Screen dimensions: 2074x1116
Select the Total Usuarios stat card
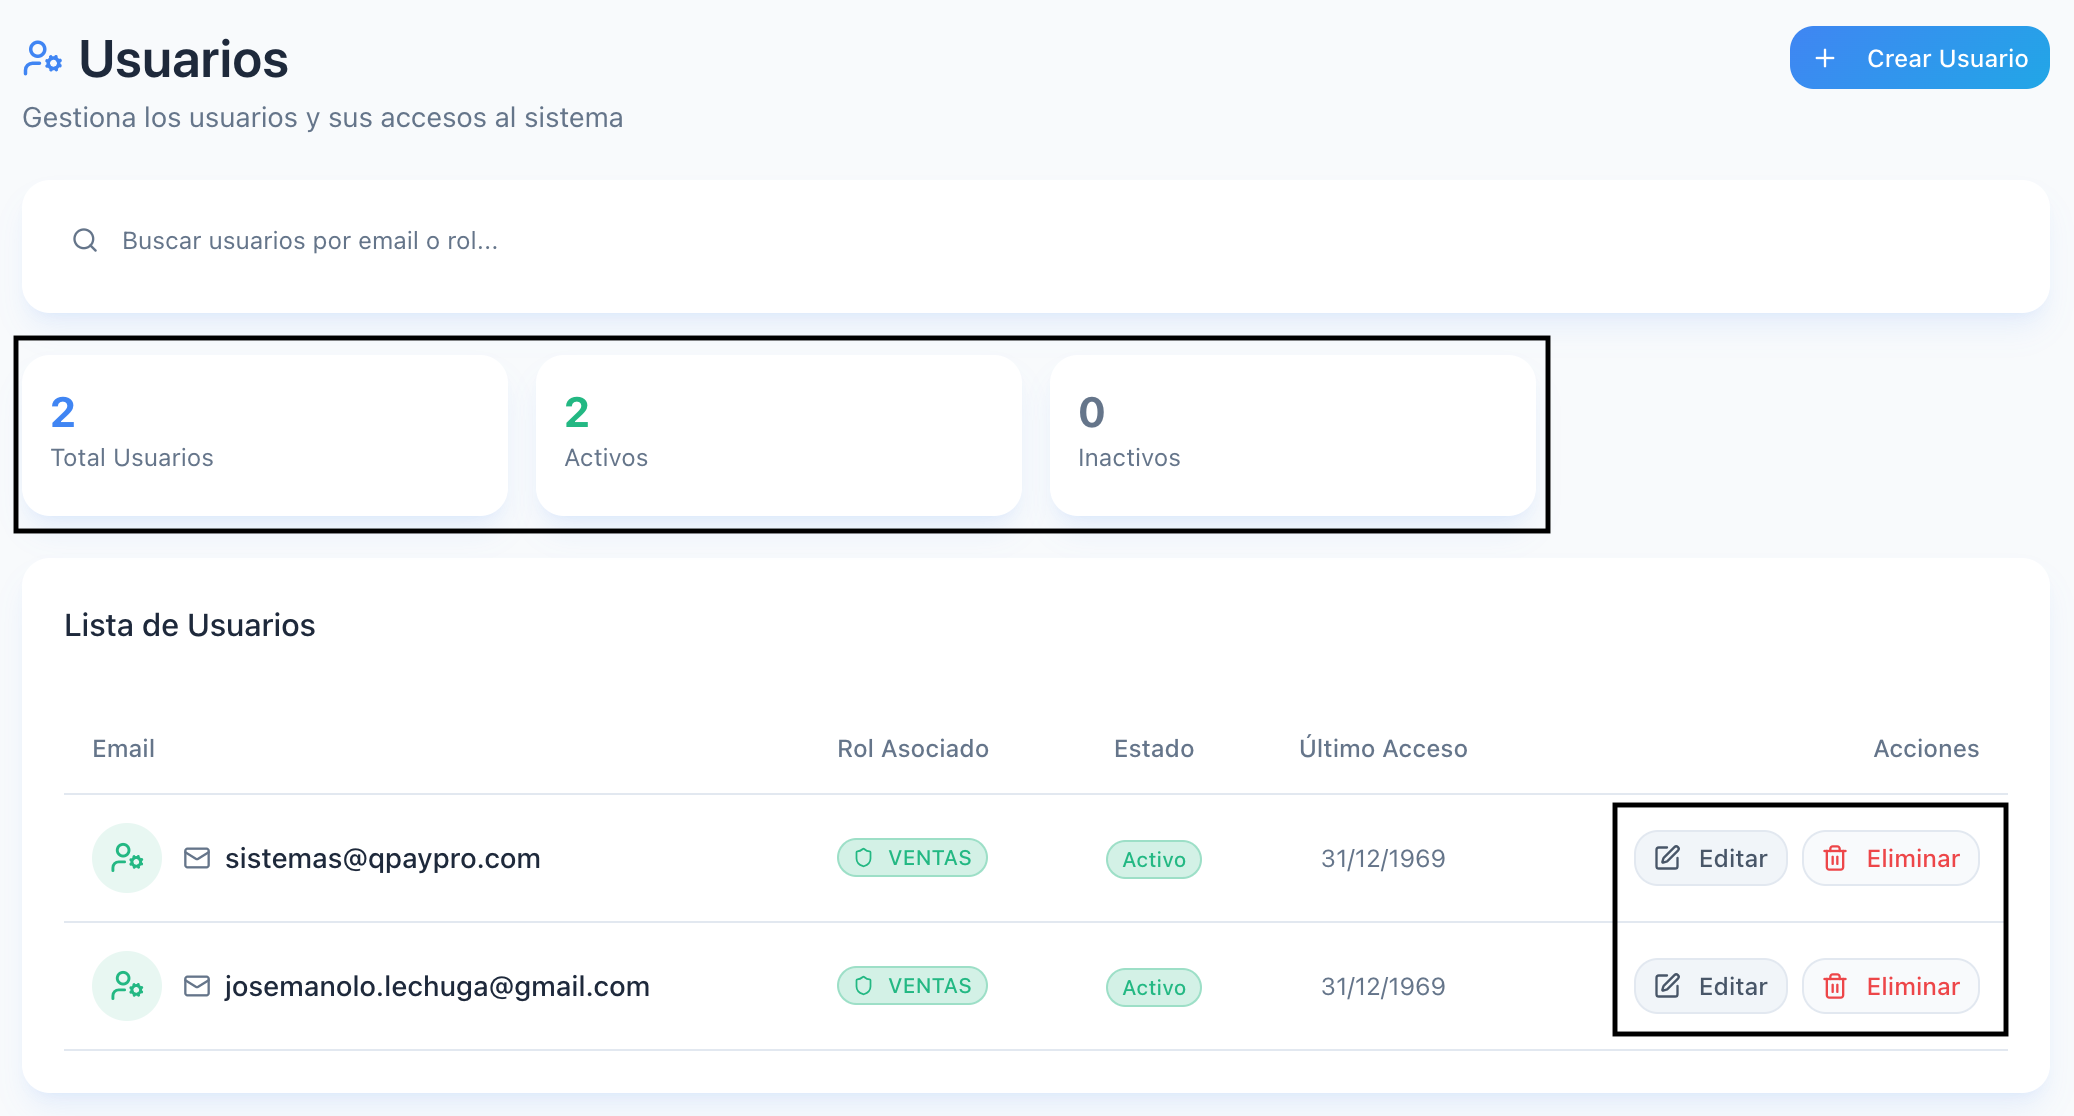[x=265, y=435]
